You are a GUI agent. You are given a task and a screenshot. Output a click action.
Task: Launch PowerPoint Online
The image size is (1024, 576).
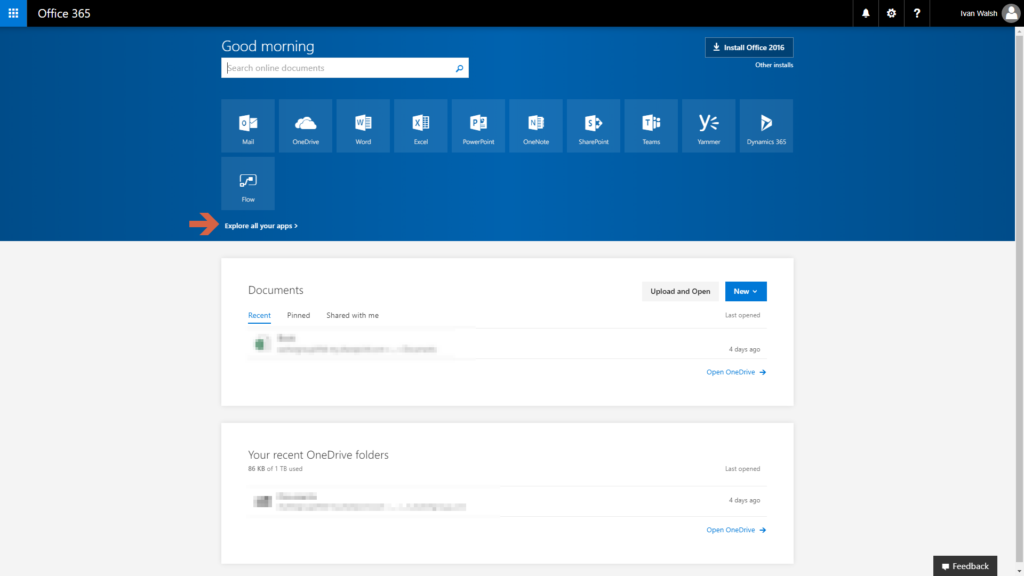click(478, 125)
